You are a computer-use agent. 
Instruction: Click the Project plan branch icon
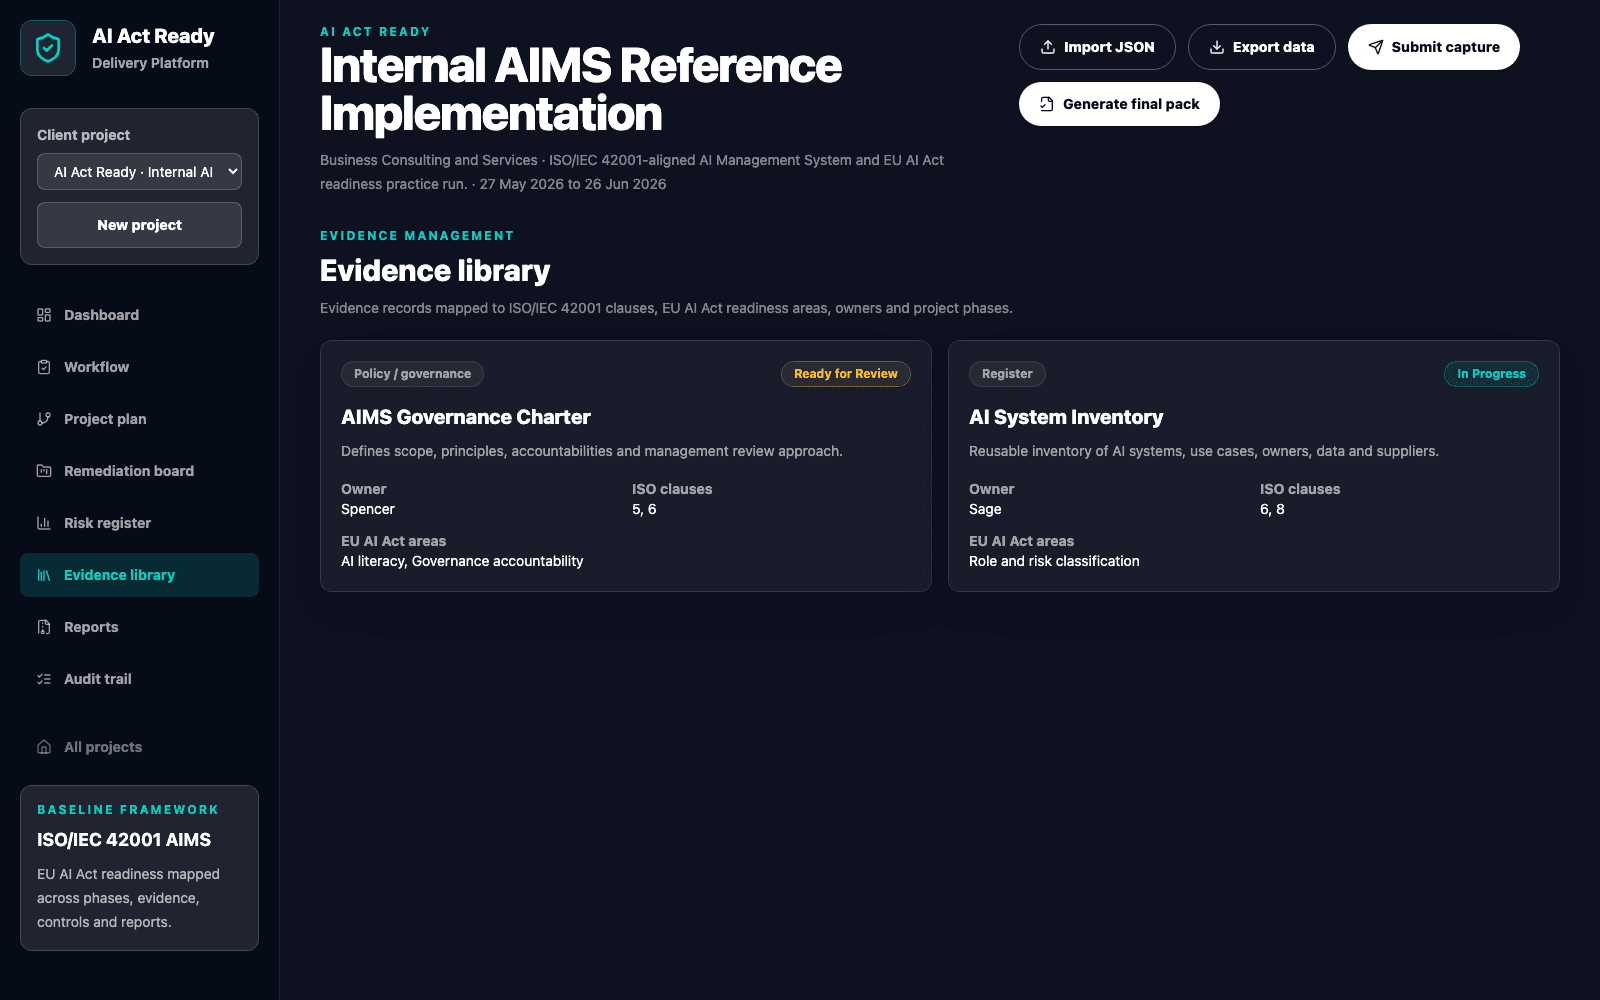pos(44,419)
